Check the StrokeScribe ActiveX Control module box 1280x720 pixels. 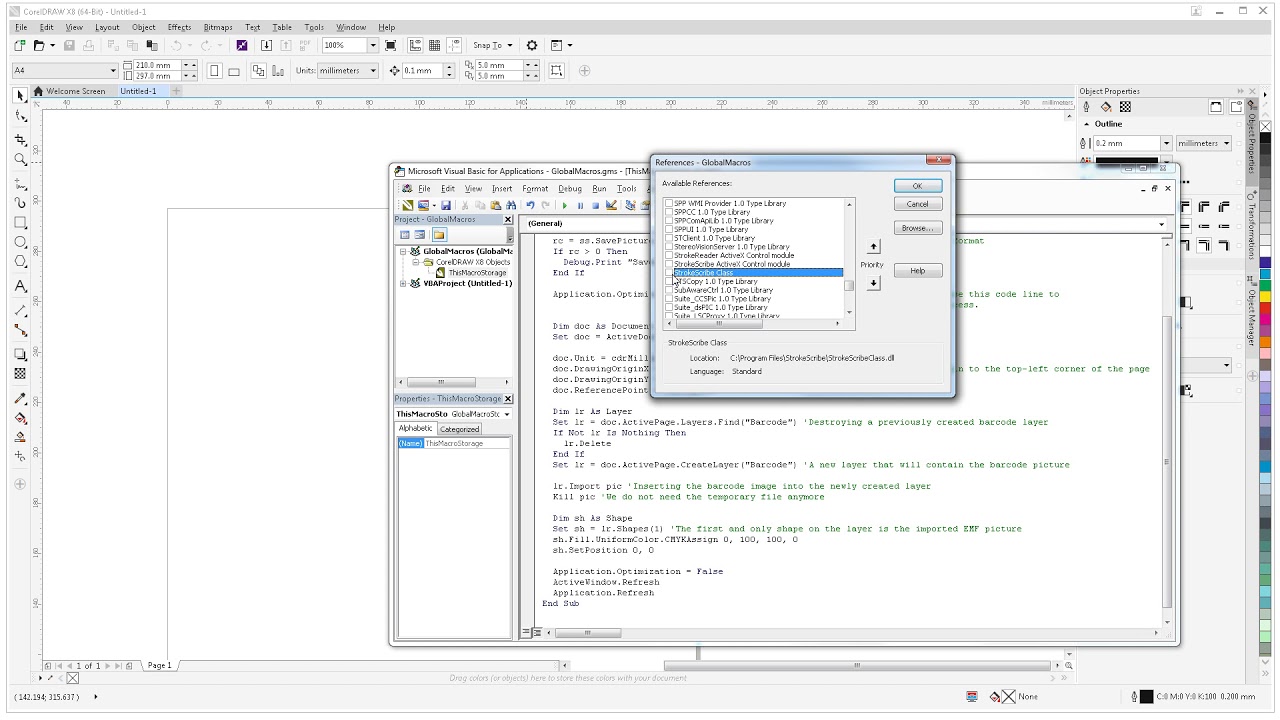pos(670,264)
